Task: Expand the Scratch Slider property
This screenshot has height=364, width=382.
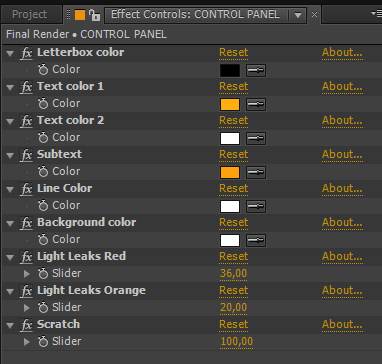Action: click(x=27, y=342)
